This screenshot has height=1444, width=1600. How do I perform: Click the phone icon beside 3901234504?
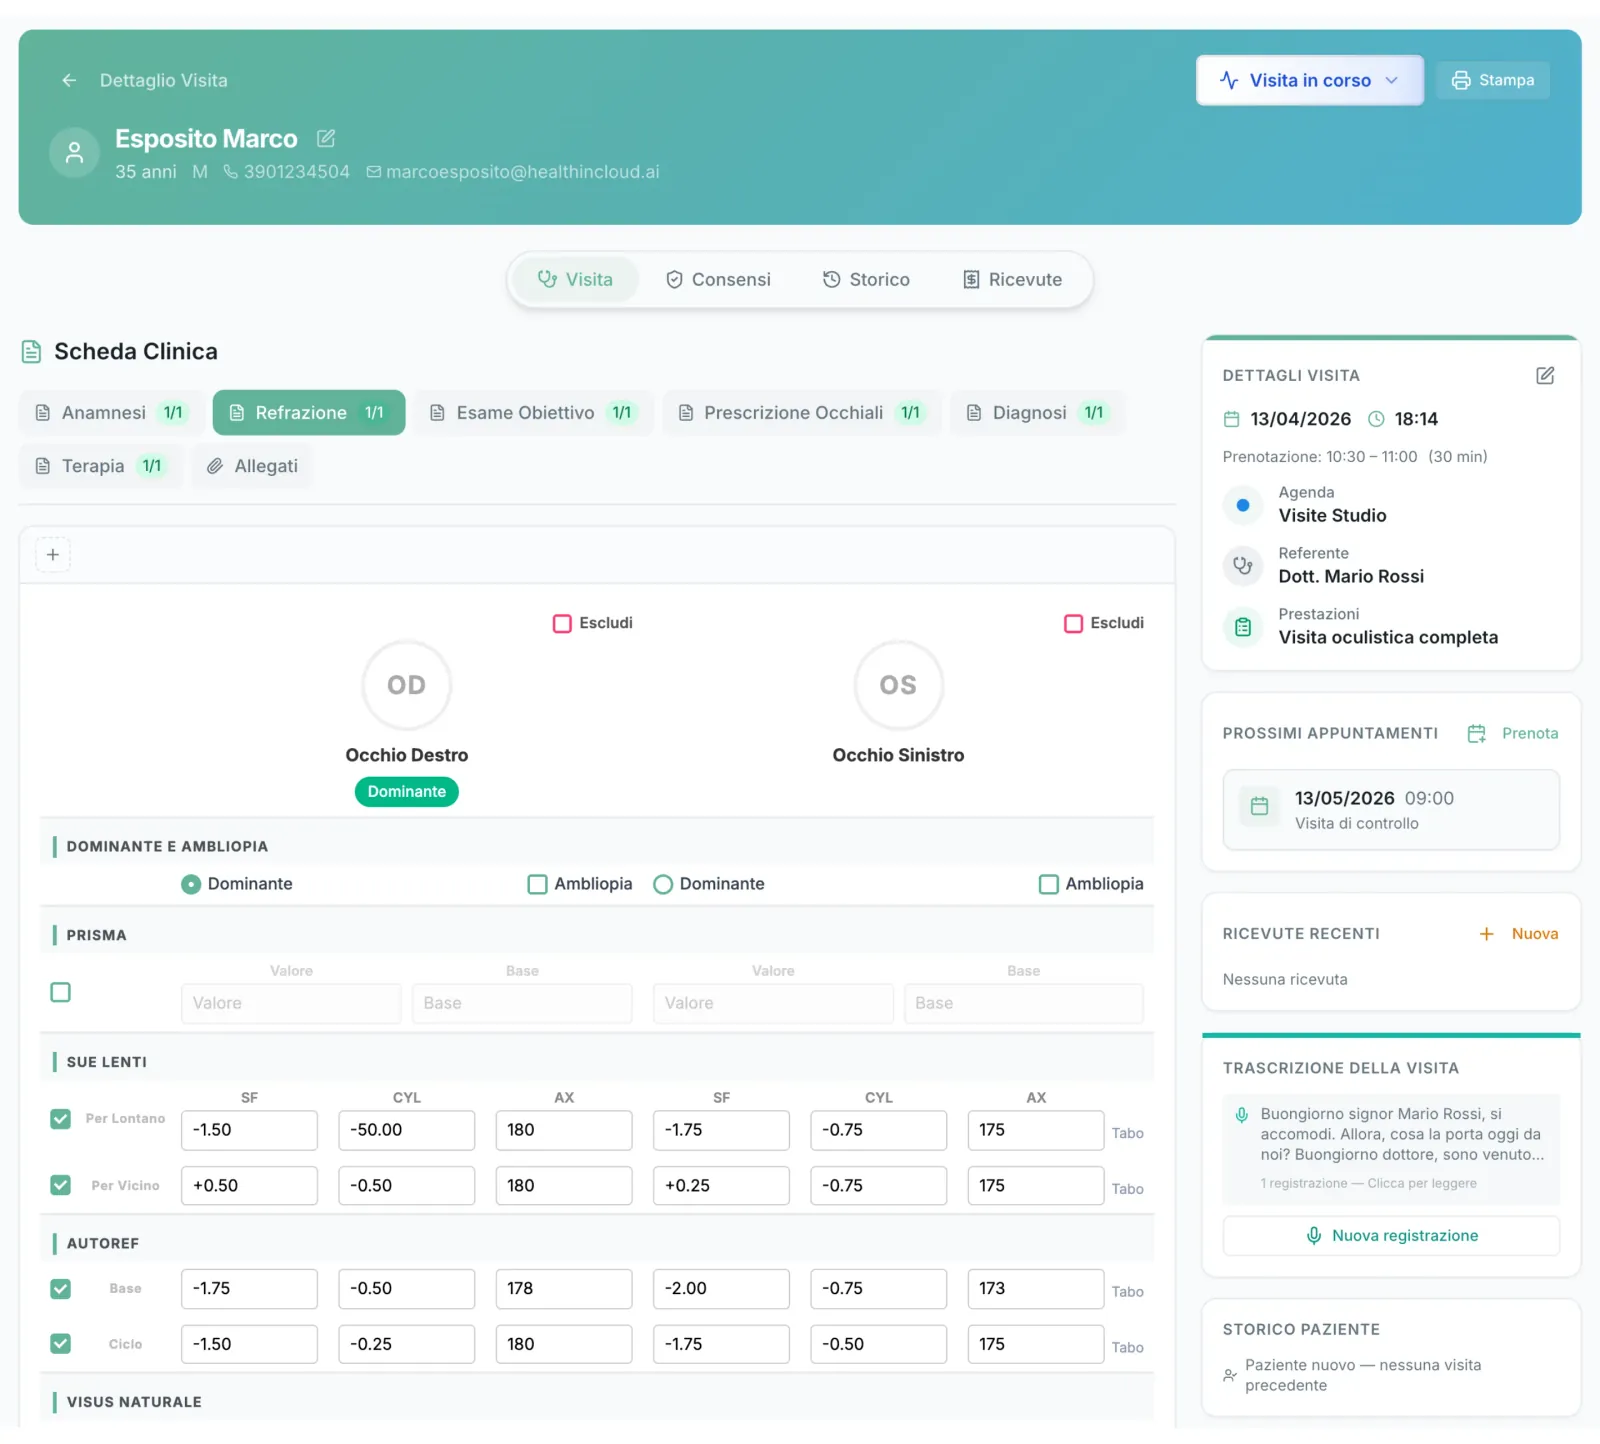click(x=230, y=172)
